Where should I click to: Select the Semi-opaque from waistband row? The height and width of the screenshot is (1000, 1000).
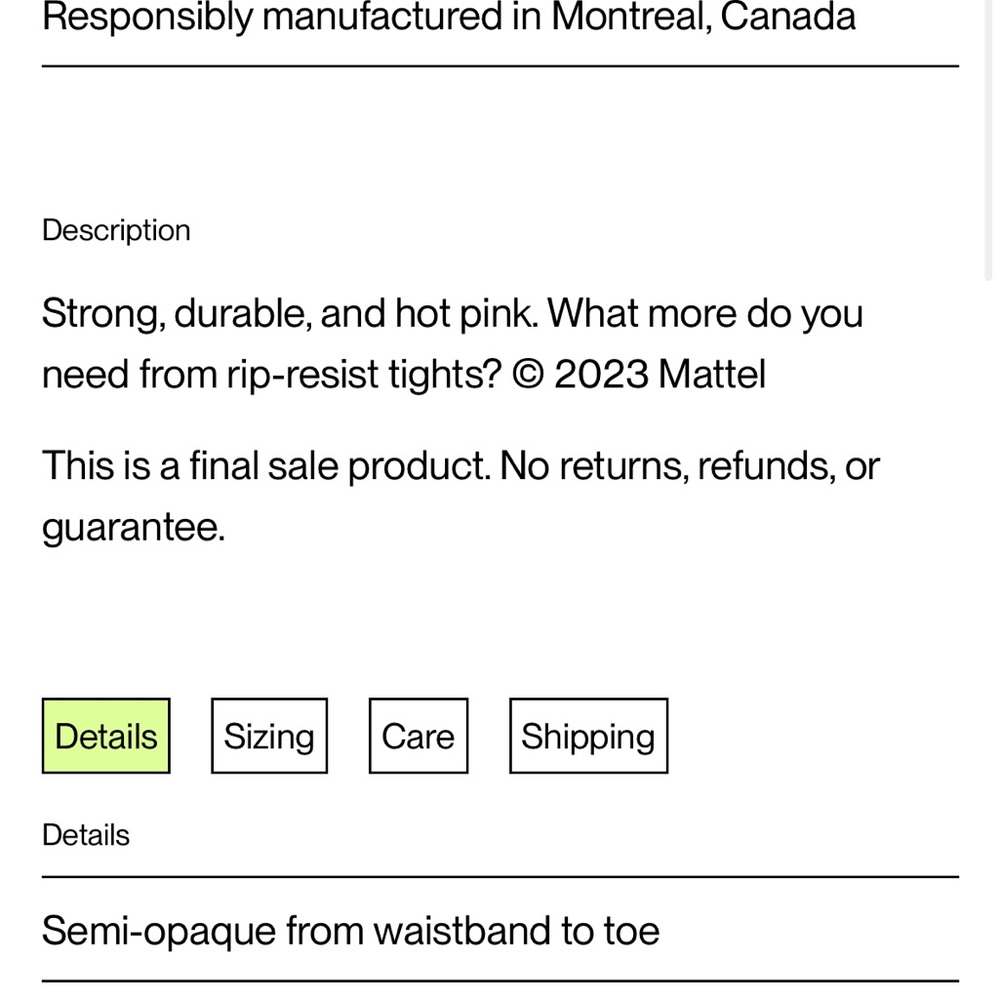[x=500, y=930]
